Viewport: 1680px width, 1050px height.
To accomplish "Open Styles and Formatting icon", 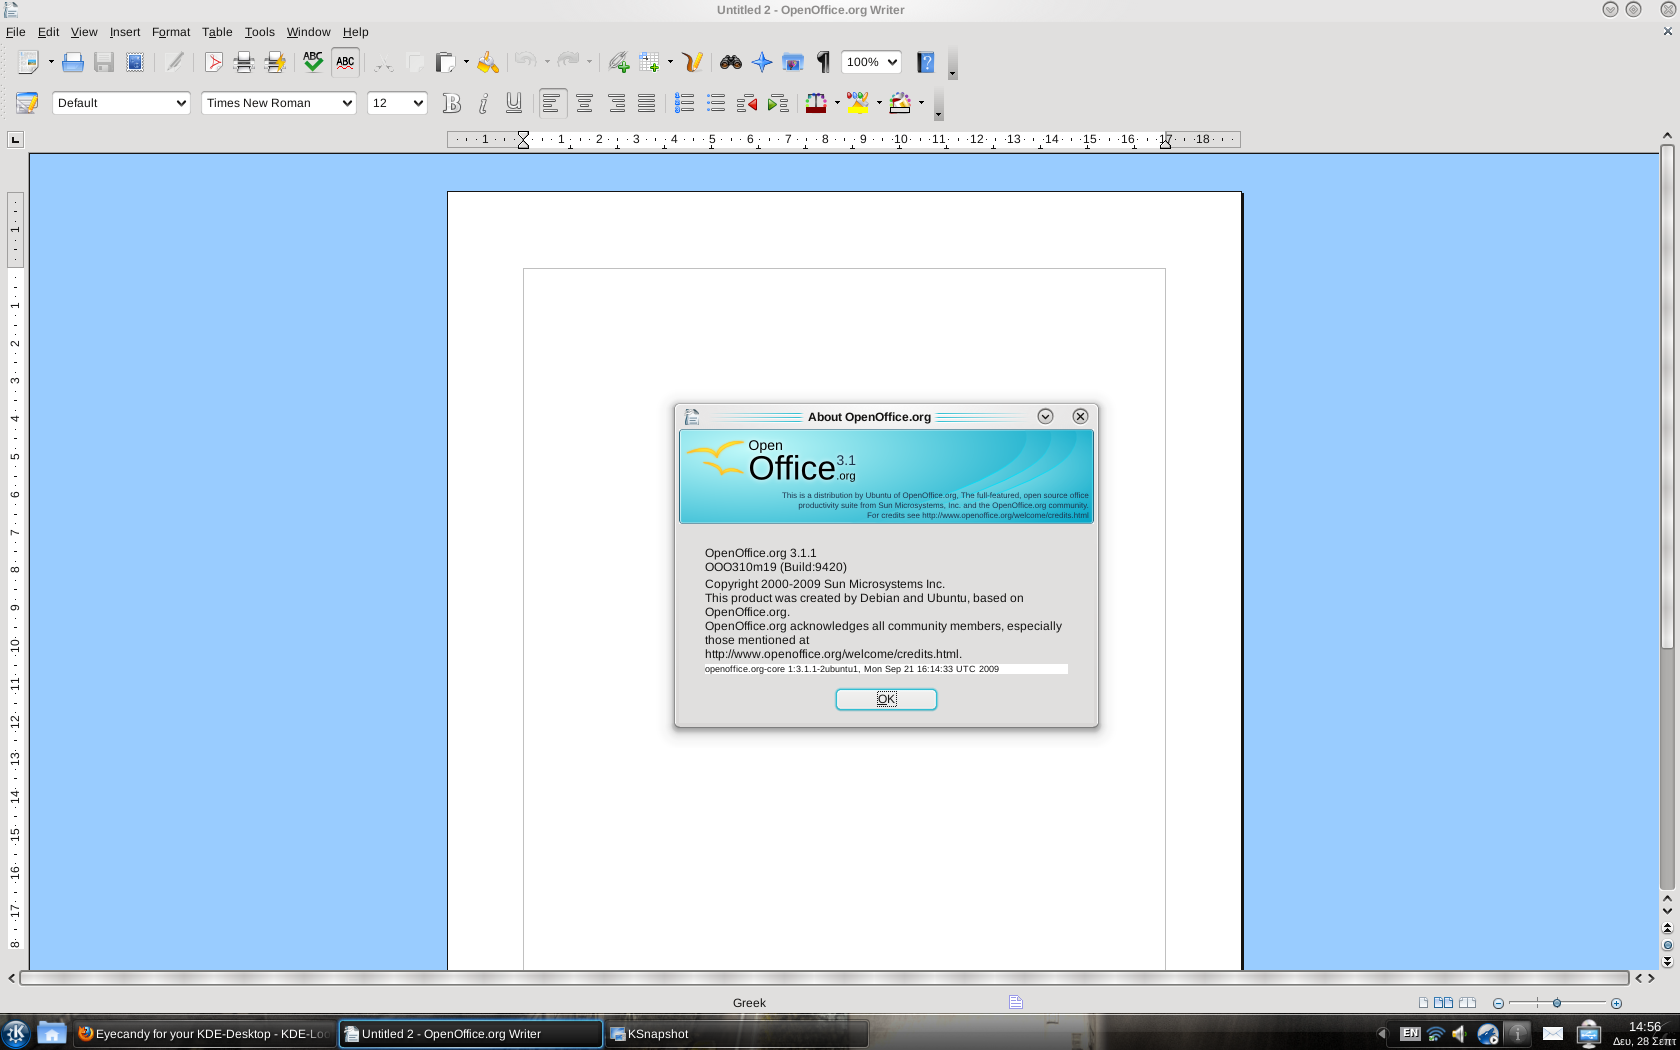I will click(x=27, y=103).
